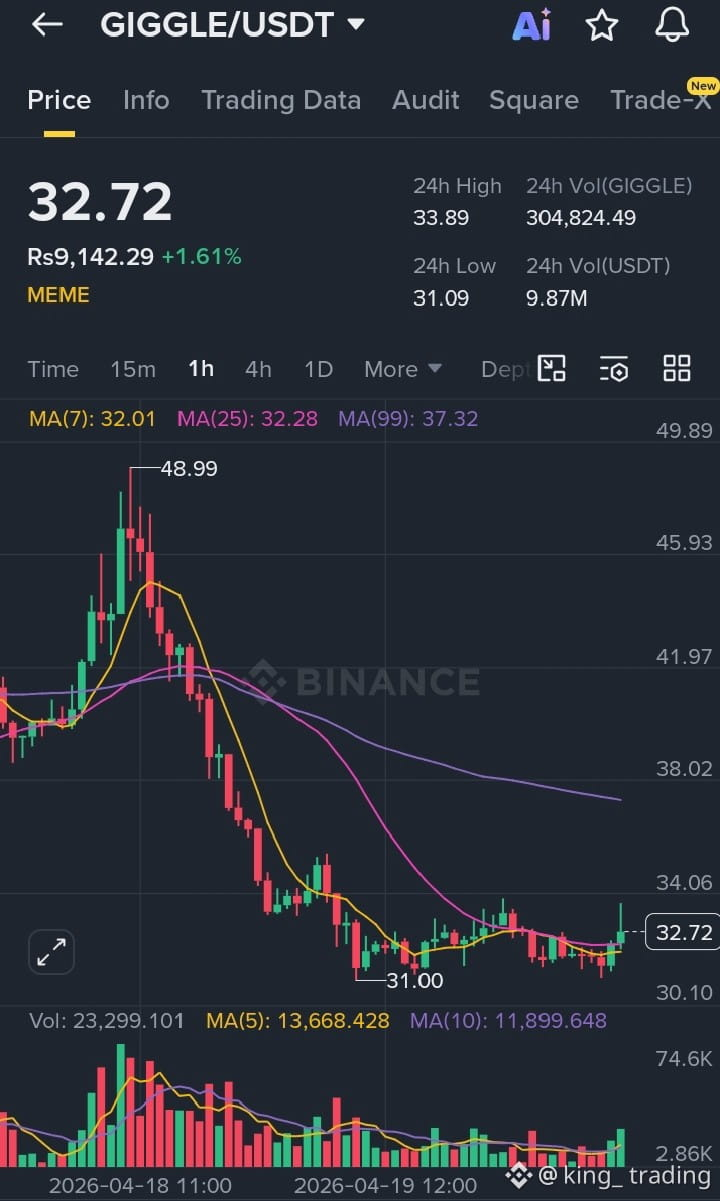Screen dimensions: 720x1201
Task: Open the Audit tab
Action: tap(426, 100)
